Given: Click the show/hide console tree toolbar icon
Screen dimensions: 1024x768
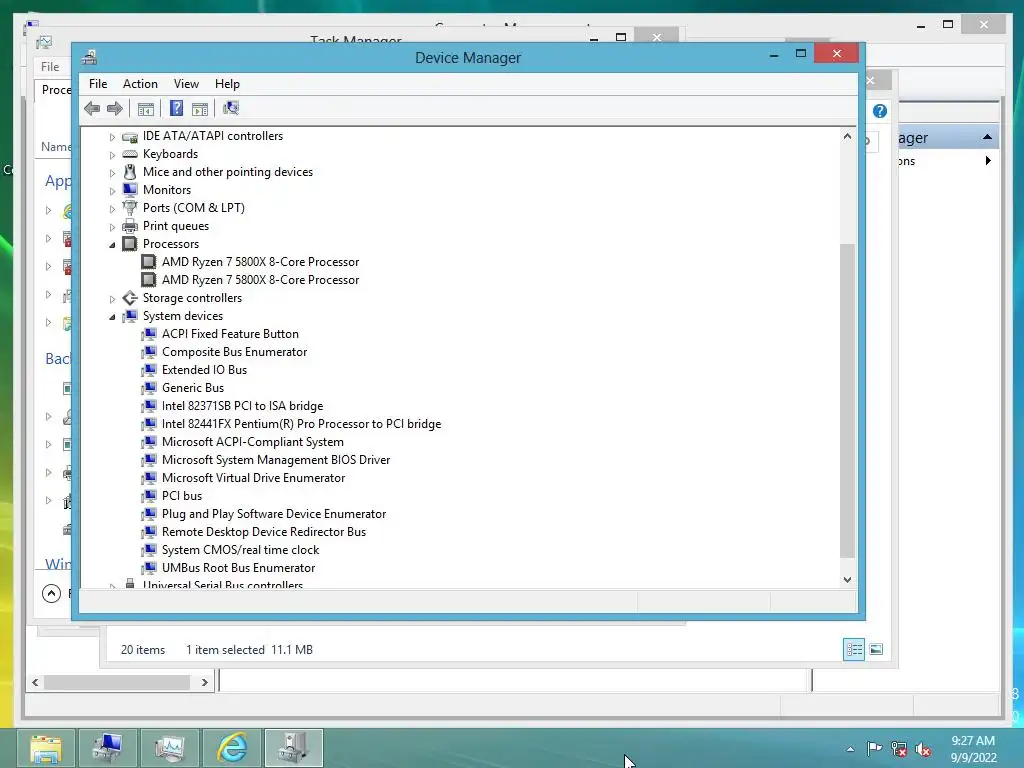Looking at the screenshot, I should click(146, 108).
